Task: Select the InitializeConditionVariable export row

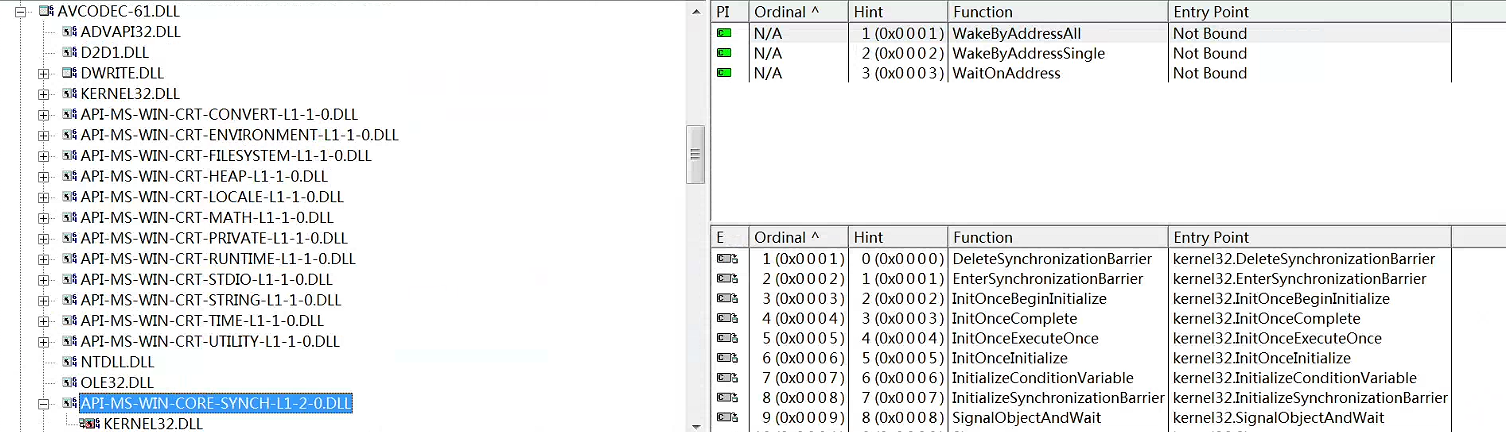Action: [x=1042, y=378]
